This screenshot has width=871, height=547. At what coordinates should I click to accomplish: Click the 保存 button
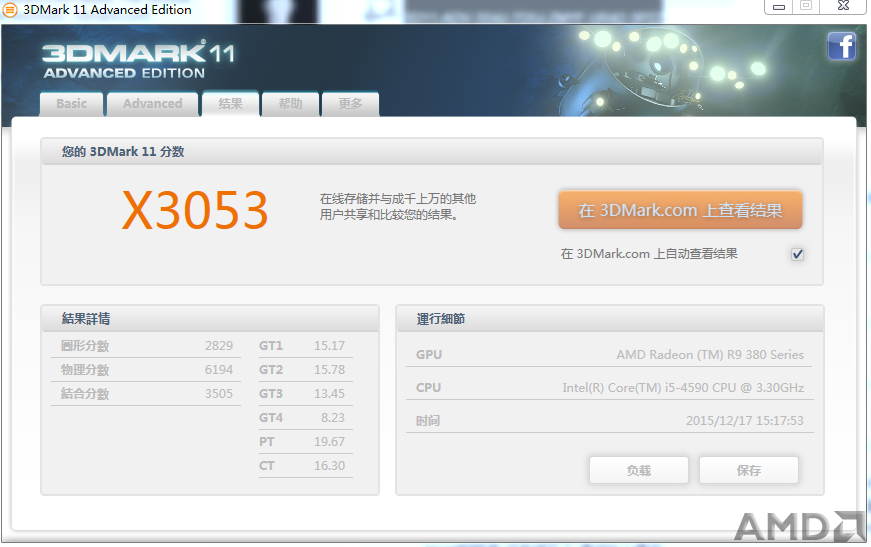(x=749, y=470)
